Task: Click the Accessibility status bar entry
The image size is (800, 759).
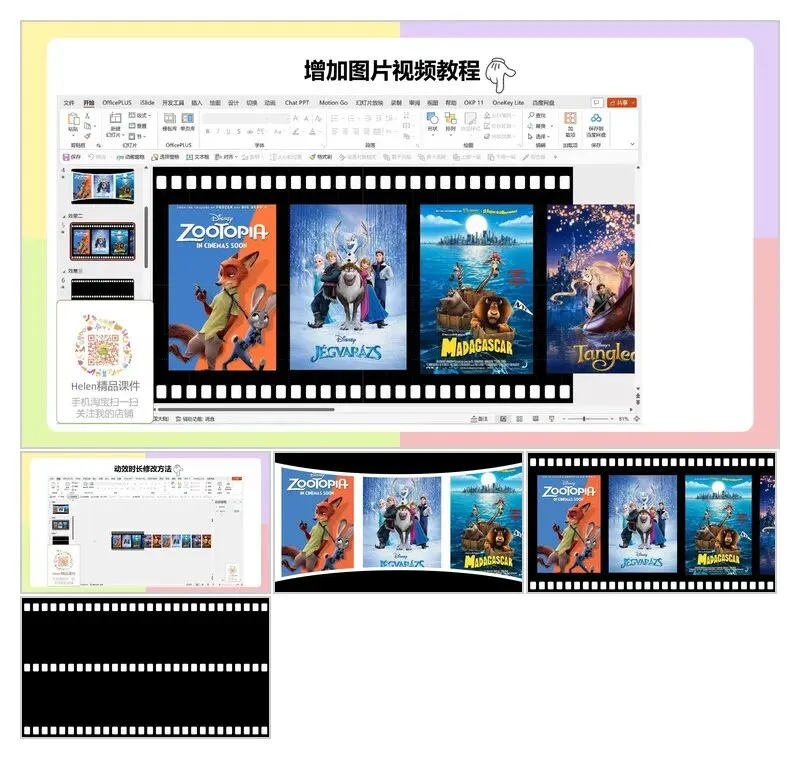Action: tap(195, 419)
